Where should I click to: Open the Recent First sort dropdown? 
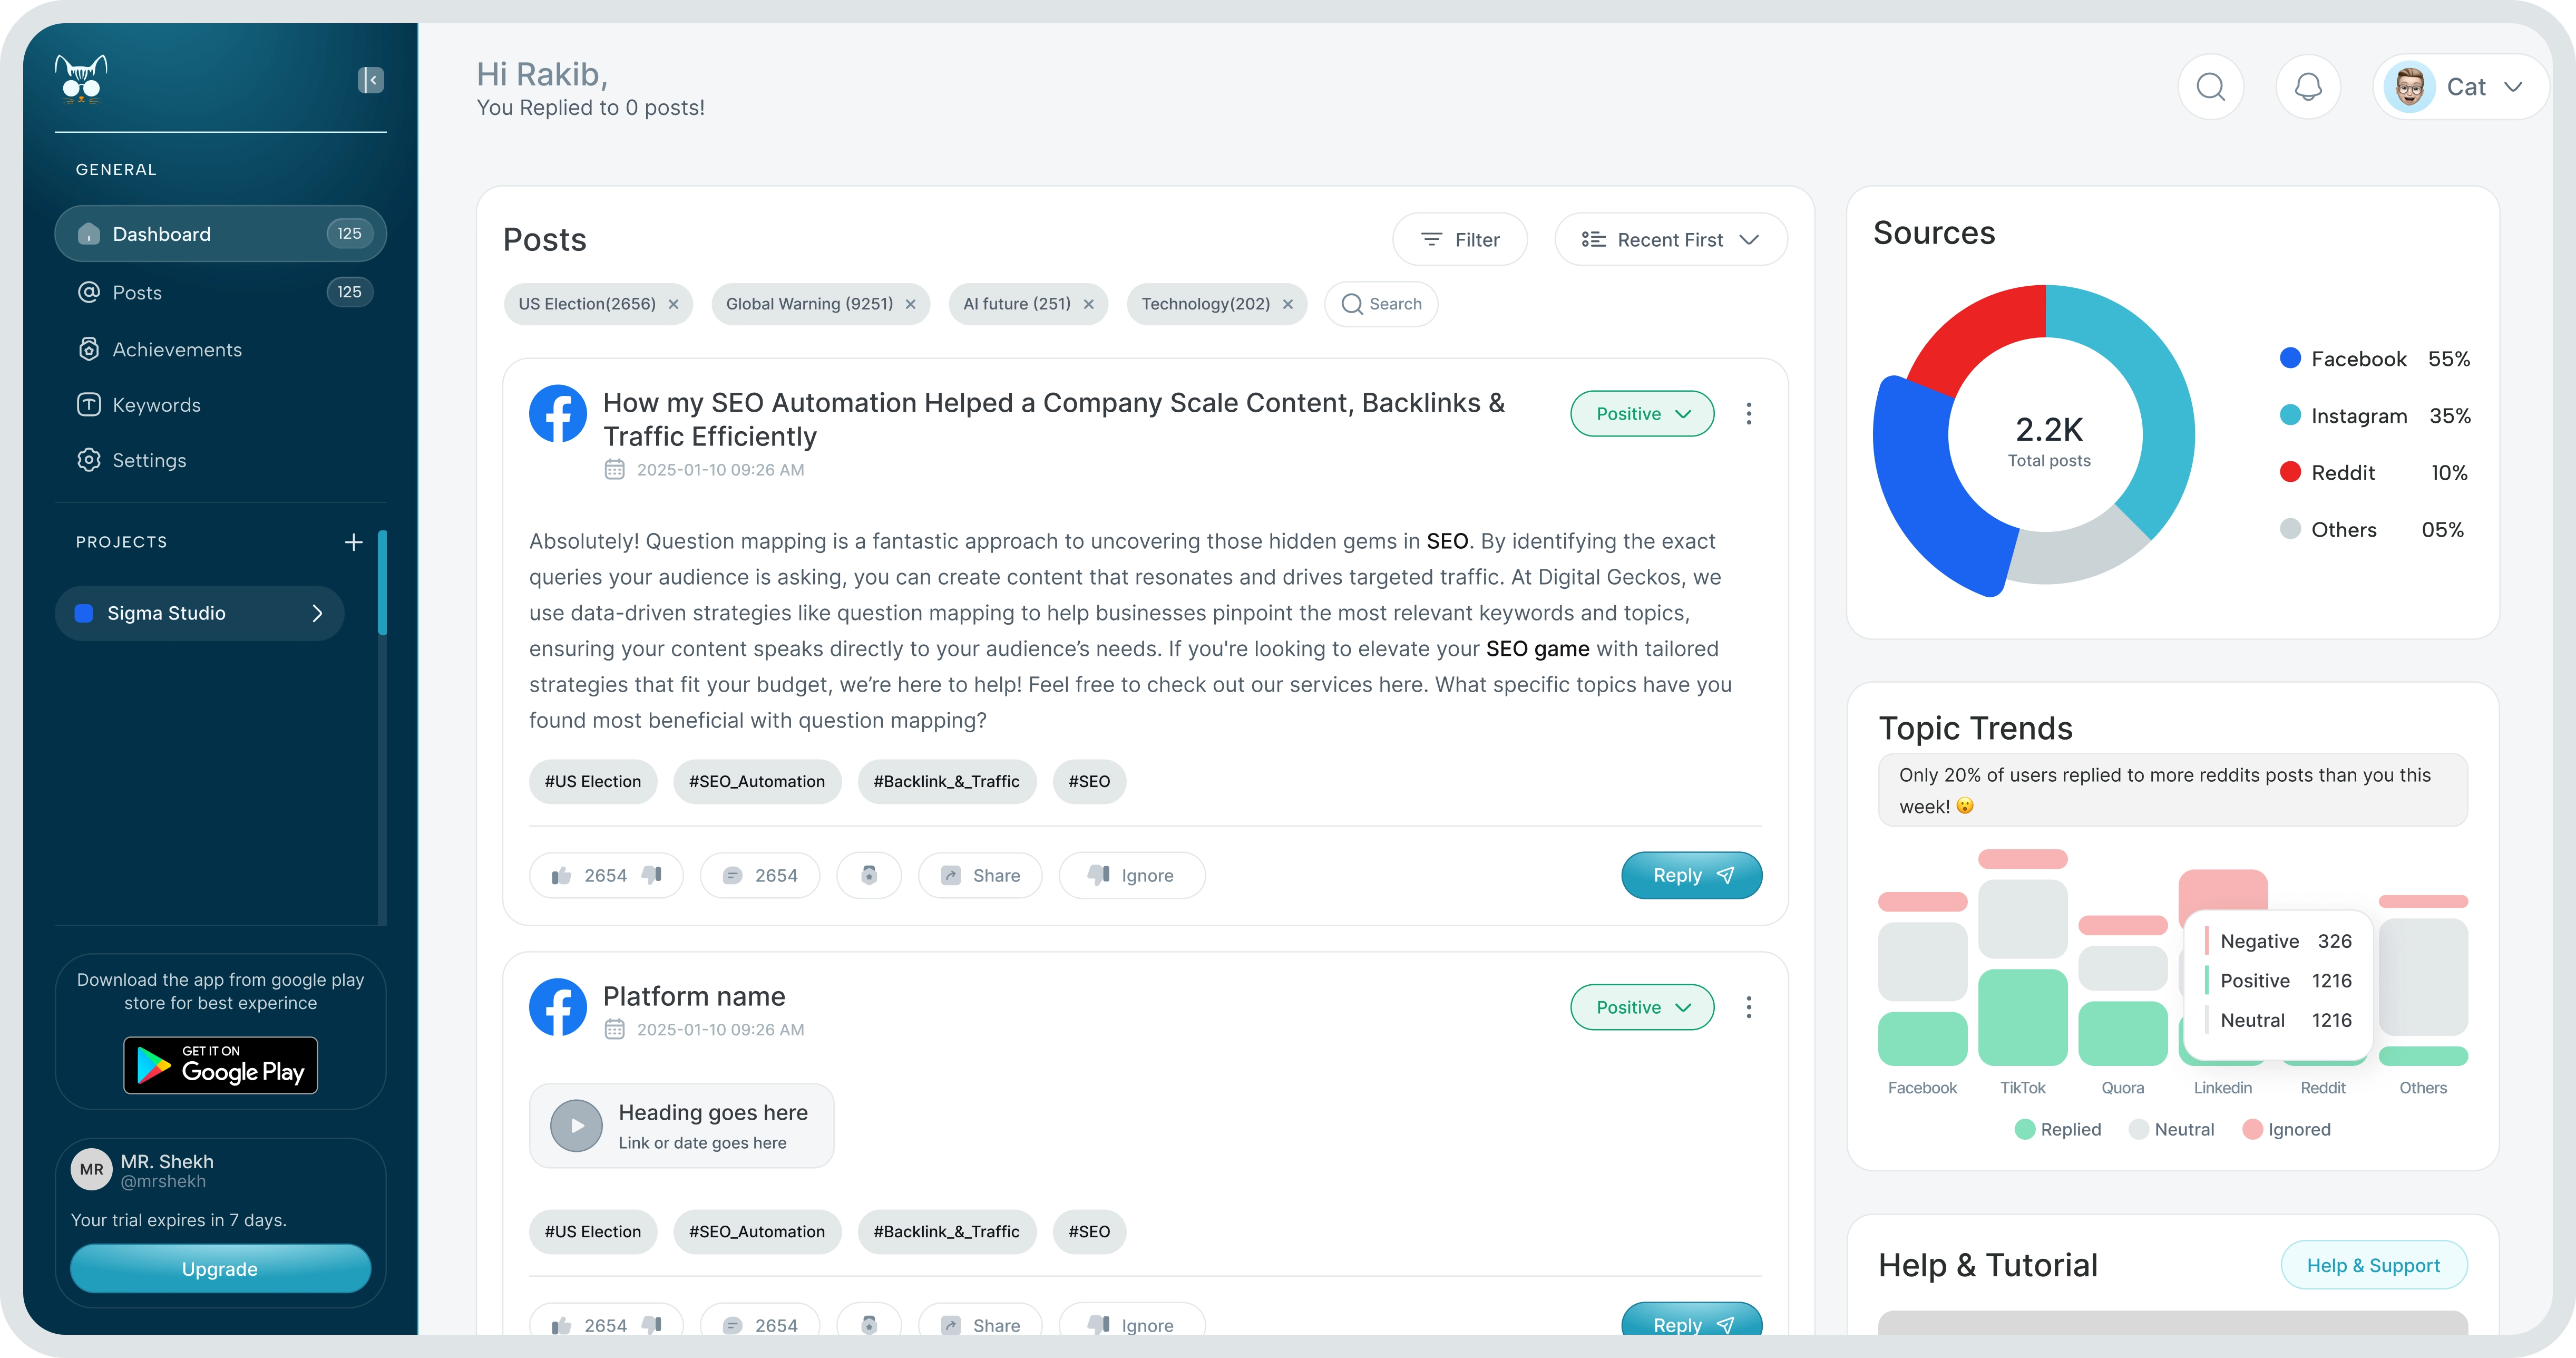[x=1669, y=239]
